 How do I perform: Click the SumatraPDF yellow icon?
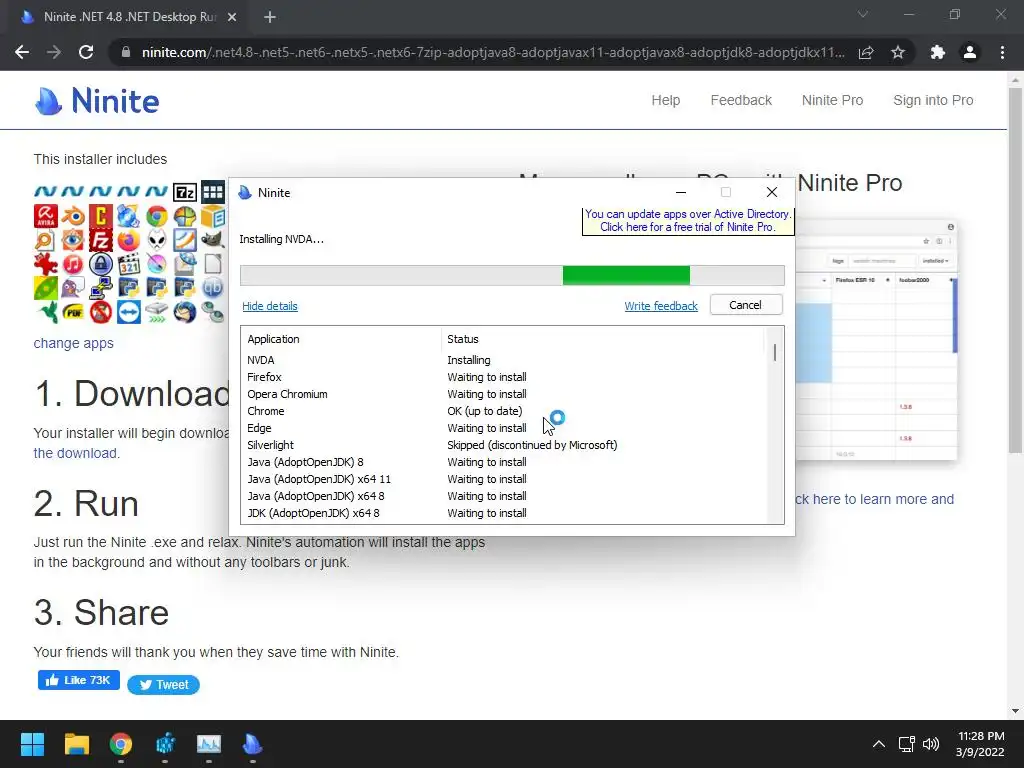pos(73,312)
